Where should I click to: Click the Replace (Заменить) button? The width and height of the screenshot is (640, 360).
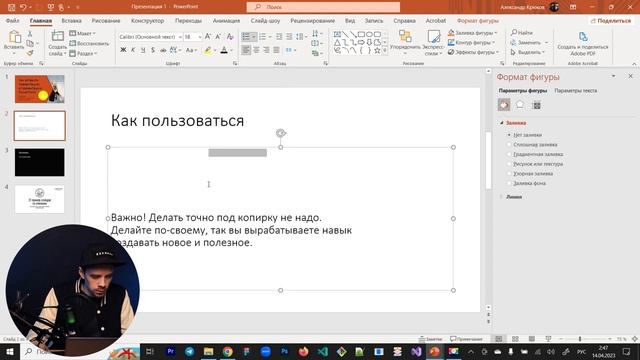[x=526, y=42]
